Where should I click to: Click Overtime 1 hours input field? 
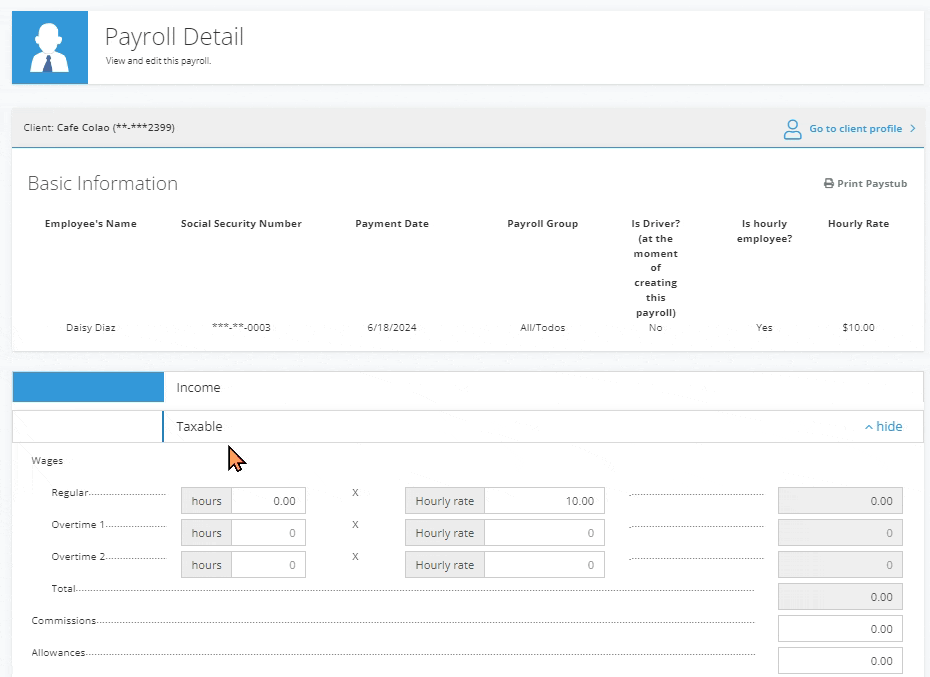(268, 533)
